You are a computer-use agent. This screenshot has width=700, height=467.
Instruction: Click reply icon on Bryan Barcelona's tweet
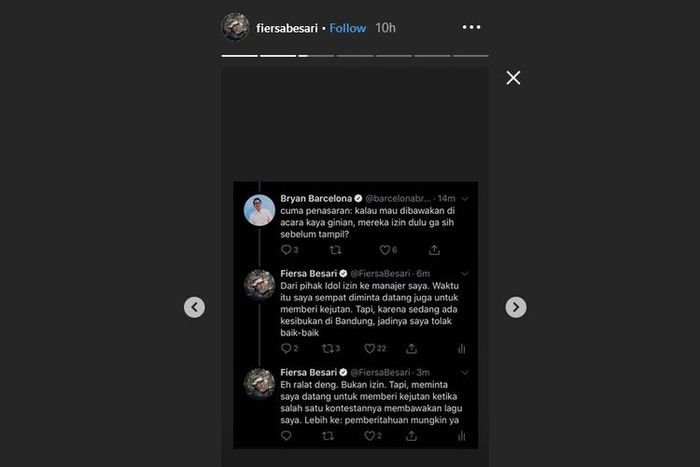coord(286,250)
